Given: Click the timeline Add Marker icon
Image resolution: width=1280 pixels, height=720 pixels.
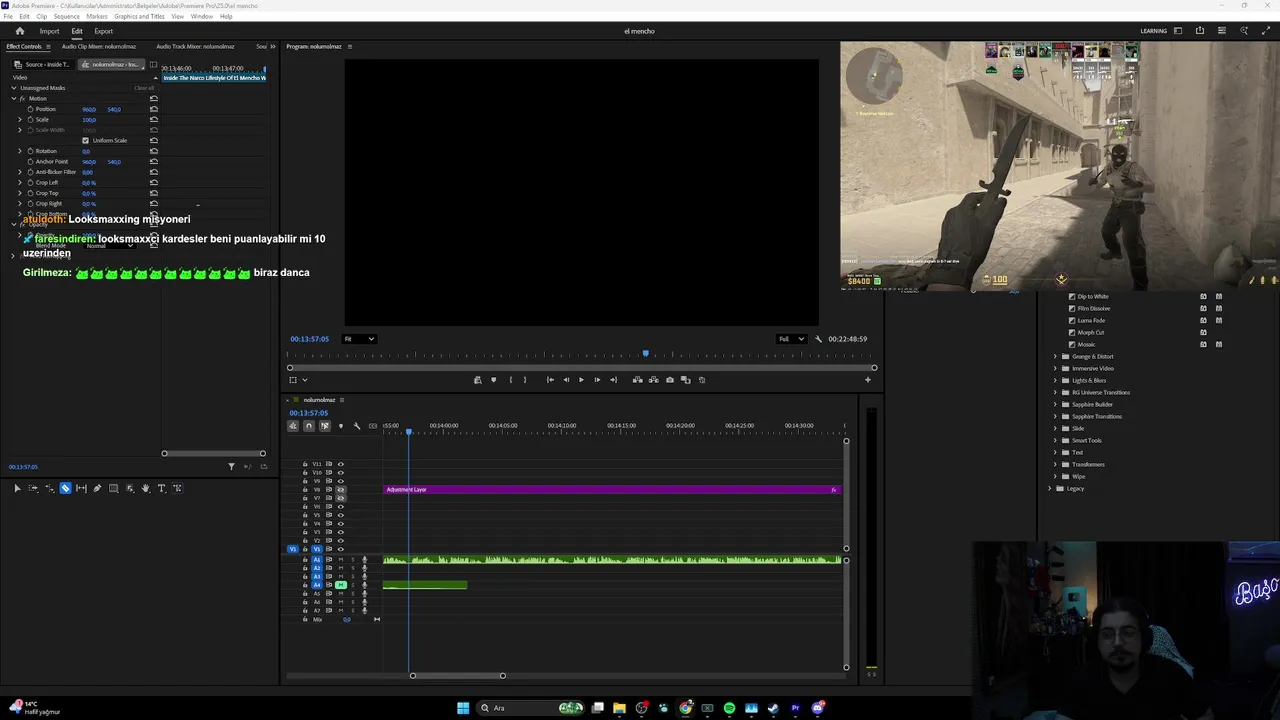Looking at the screenshot, I should pyautogui.click(x=340, y=426).
